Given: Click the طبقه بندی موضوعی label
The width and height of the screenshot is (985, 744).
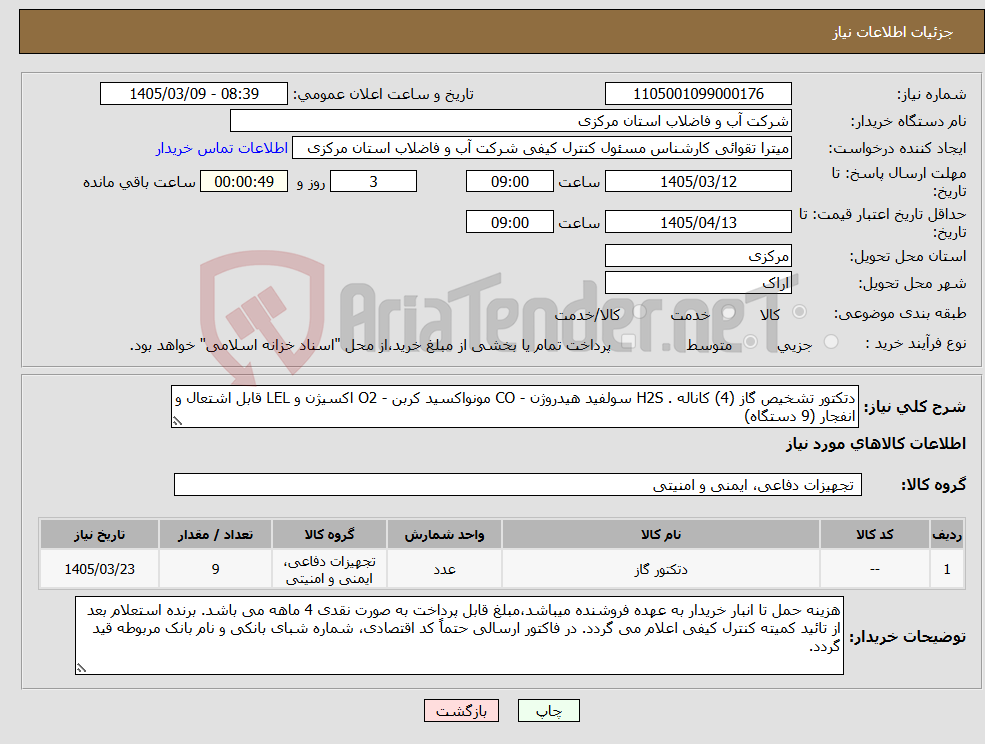Looking at the screenshot, I should click(x=900, y=313).
